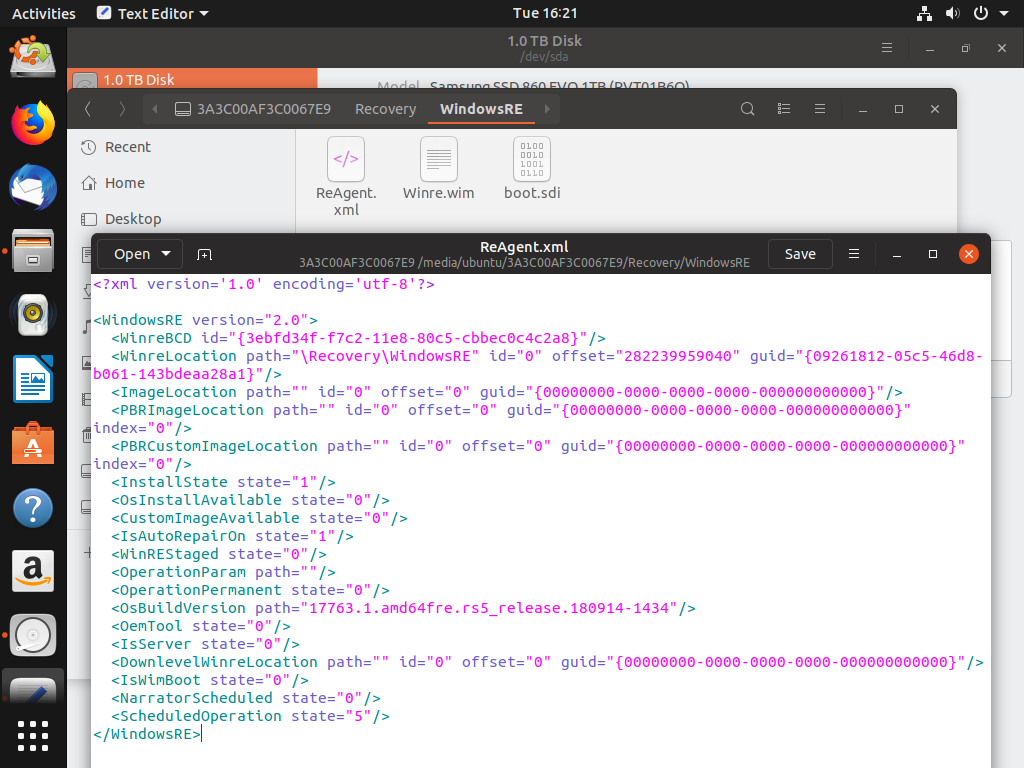This screenshot has height=768, width=1024.
Task: Open the Text Editor app menu
Action: coord(153,13)
